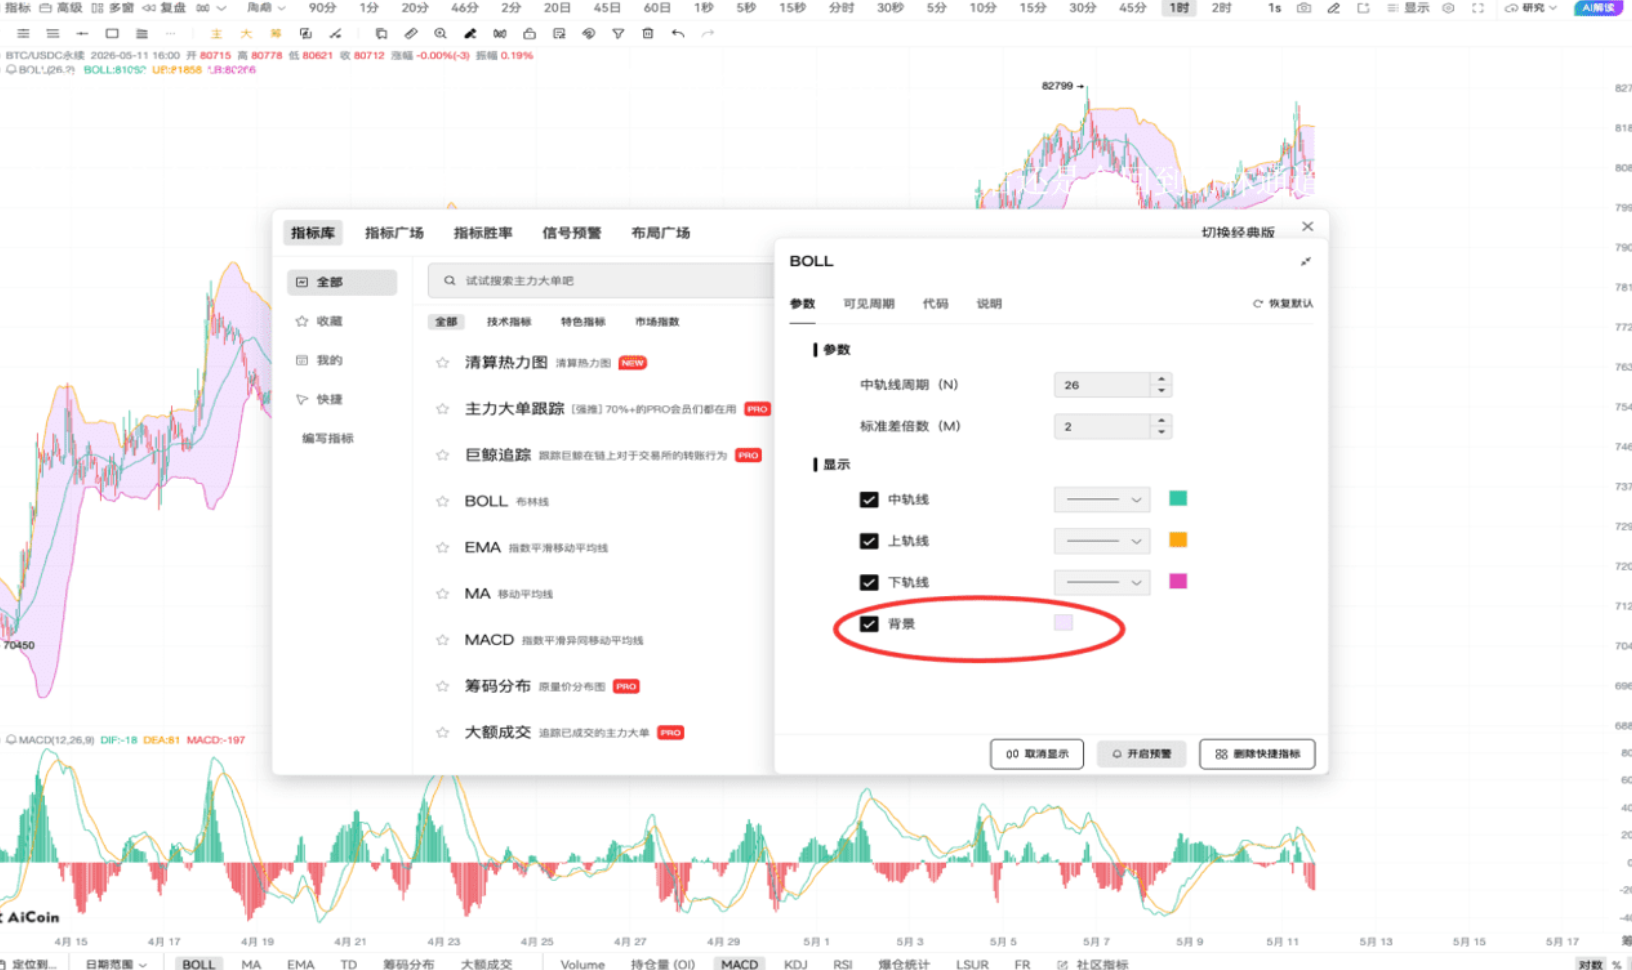The width and height of the screenshot is (1632, 970).
Task: Click the undo arrow in drawing toolbar
Action: point(678,33)
